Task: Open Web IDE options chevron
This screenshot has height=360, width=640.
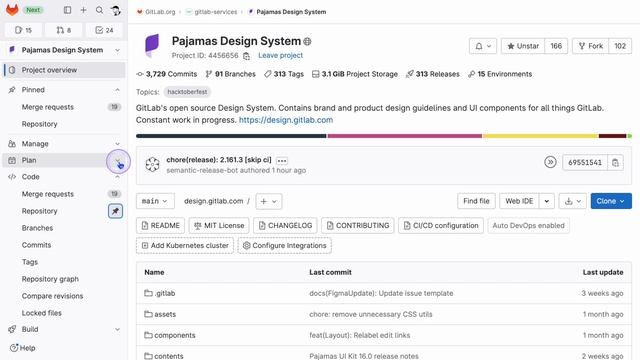Action: tap(547, 201)
